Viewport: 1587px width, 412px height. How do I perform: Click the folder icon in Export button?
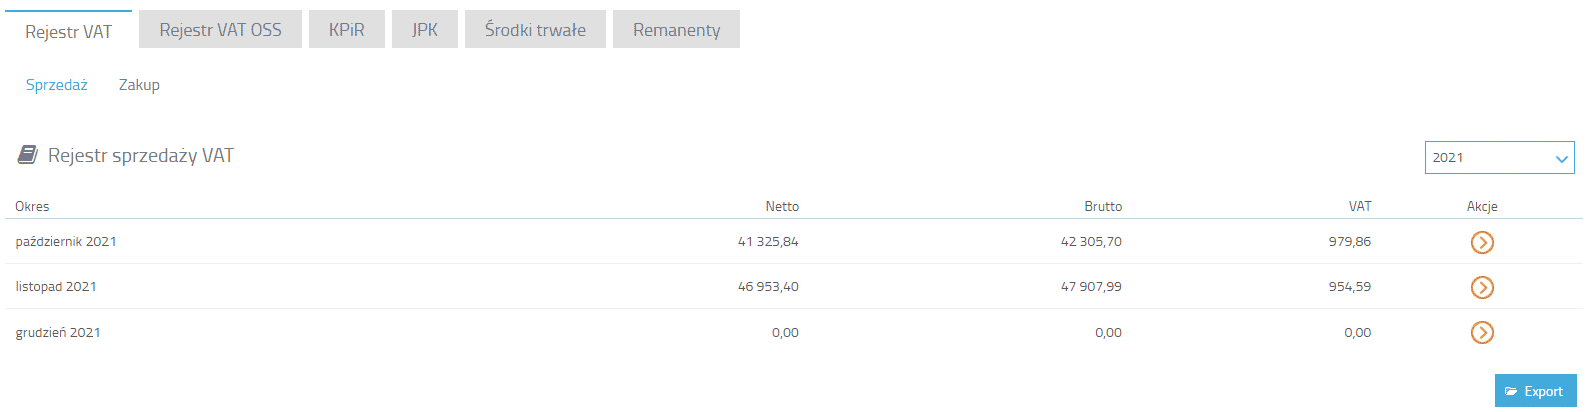[x=1511, y=392]
